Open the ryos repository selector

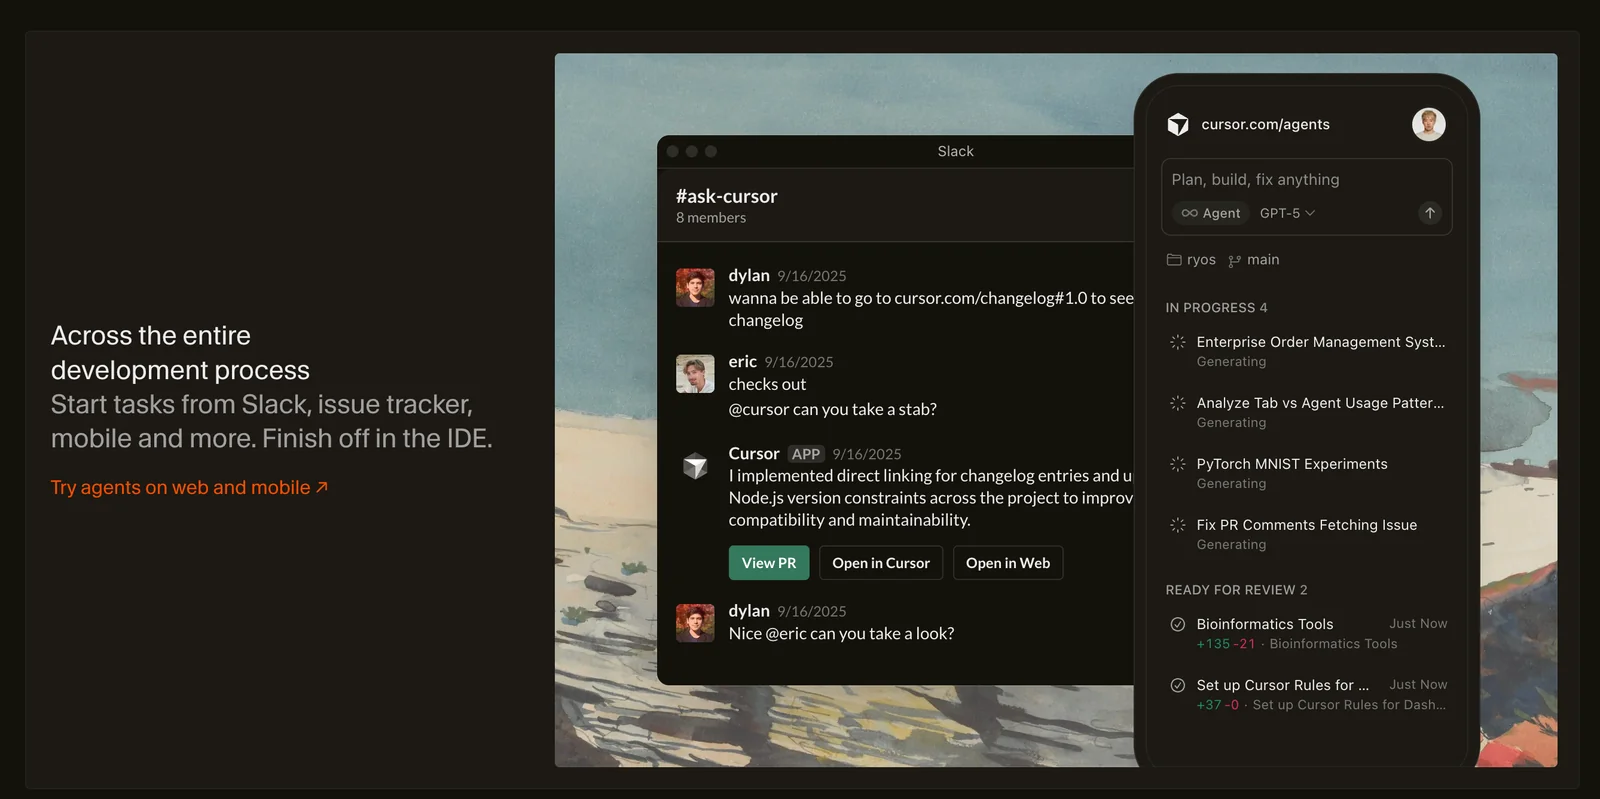(x=1201, y=260)
